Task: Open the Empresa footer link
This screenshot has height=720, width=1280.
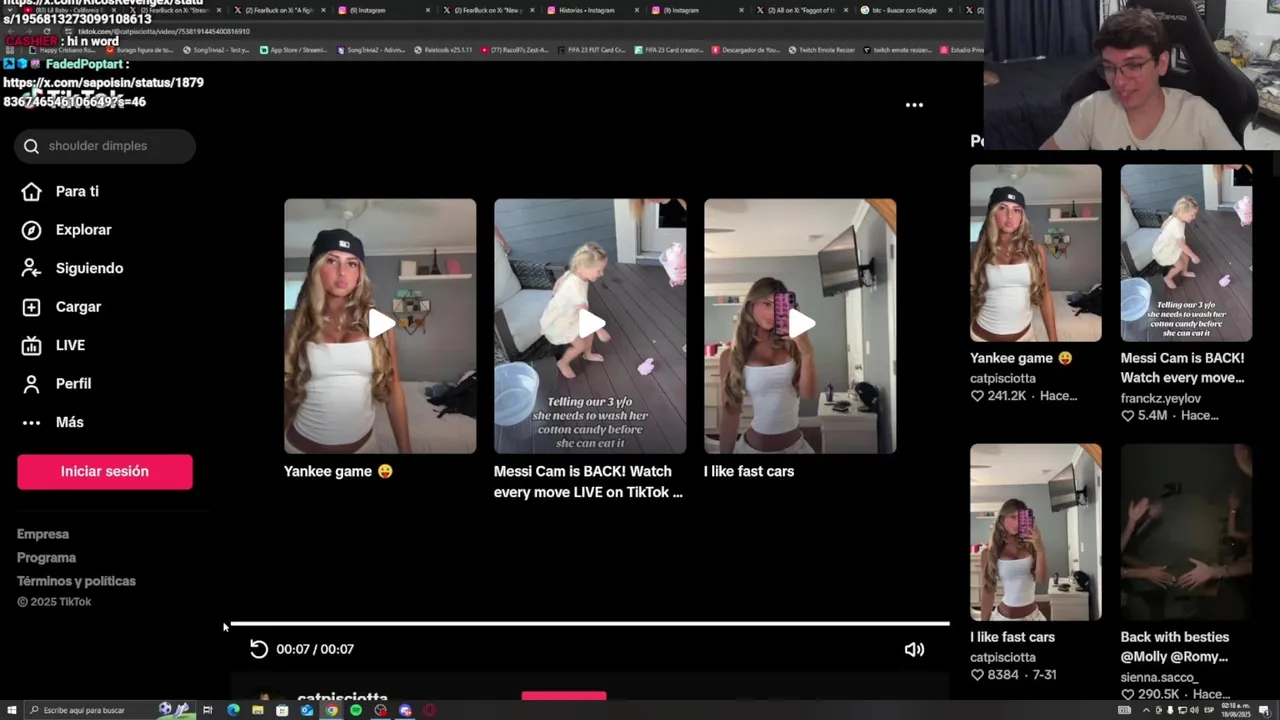Action: pos(43,534)
